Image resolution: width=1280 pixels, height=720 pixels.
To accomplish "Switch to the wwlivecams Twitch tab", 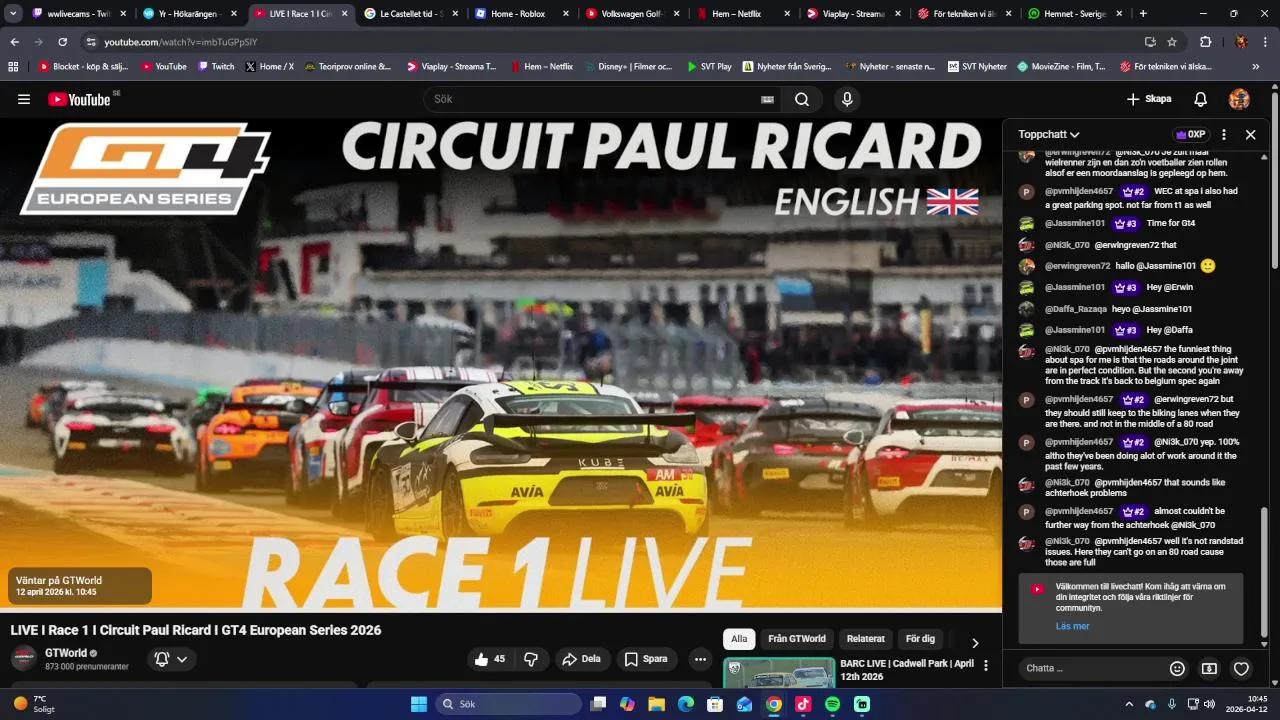I will pos(80,14).
